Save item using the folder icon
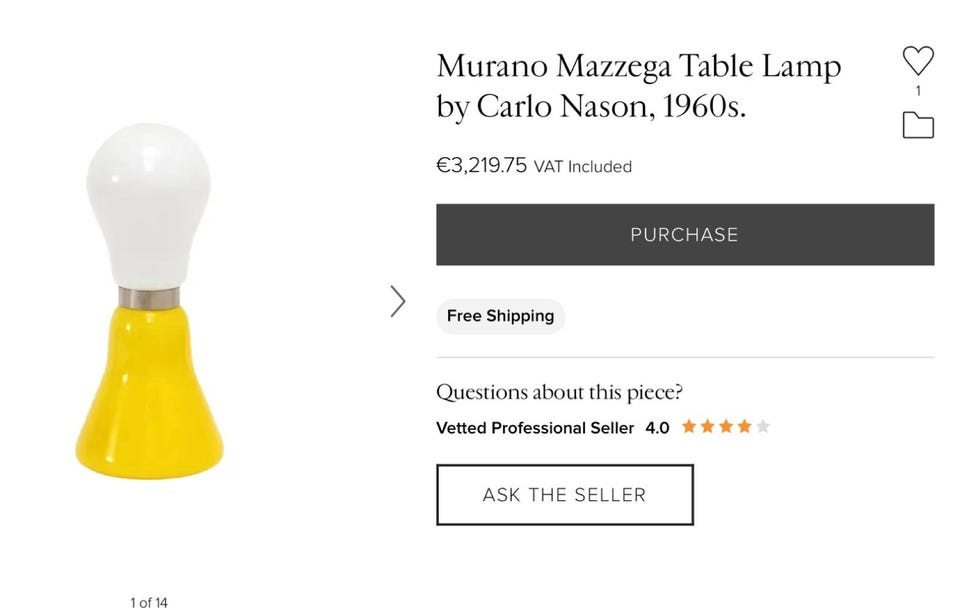Image resolution: width=960 pixels, height=608 pixels. tap(917, 125)
